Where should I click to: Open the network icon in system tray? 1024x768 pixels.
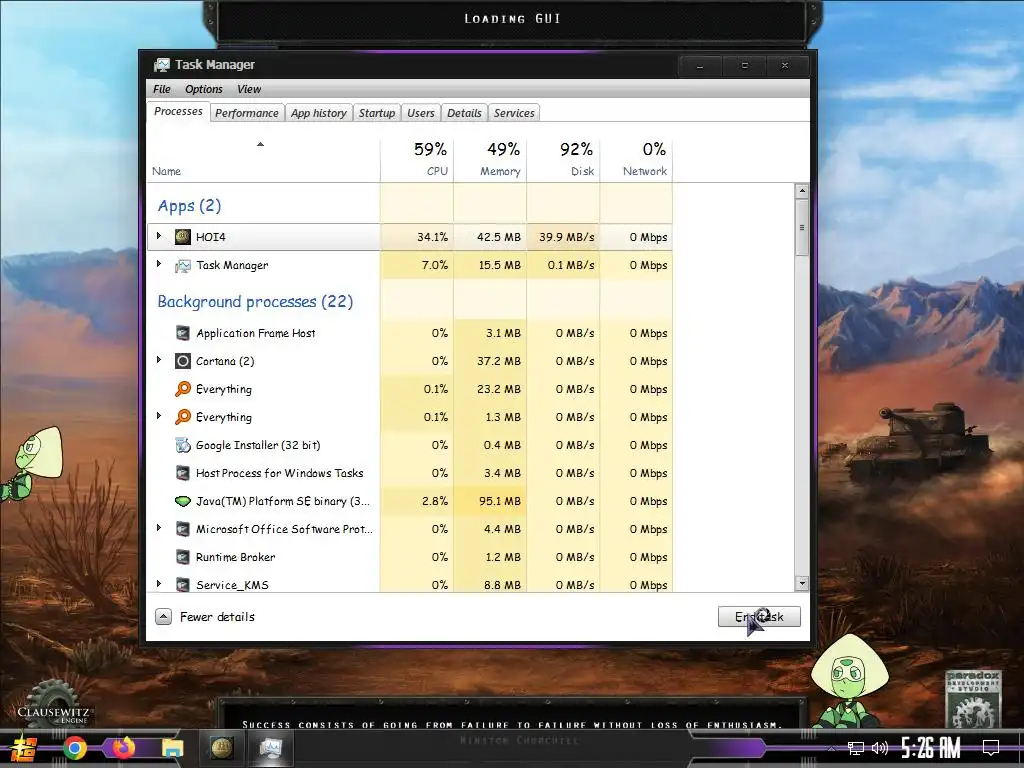pyautogui.click(x=856, y=748)
